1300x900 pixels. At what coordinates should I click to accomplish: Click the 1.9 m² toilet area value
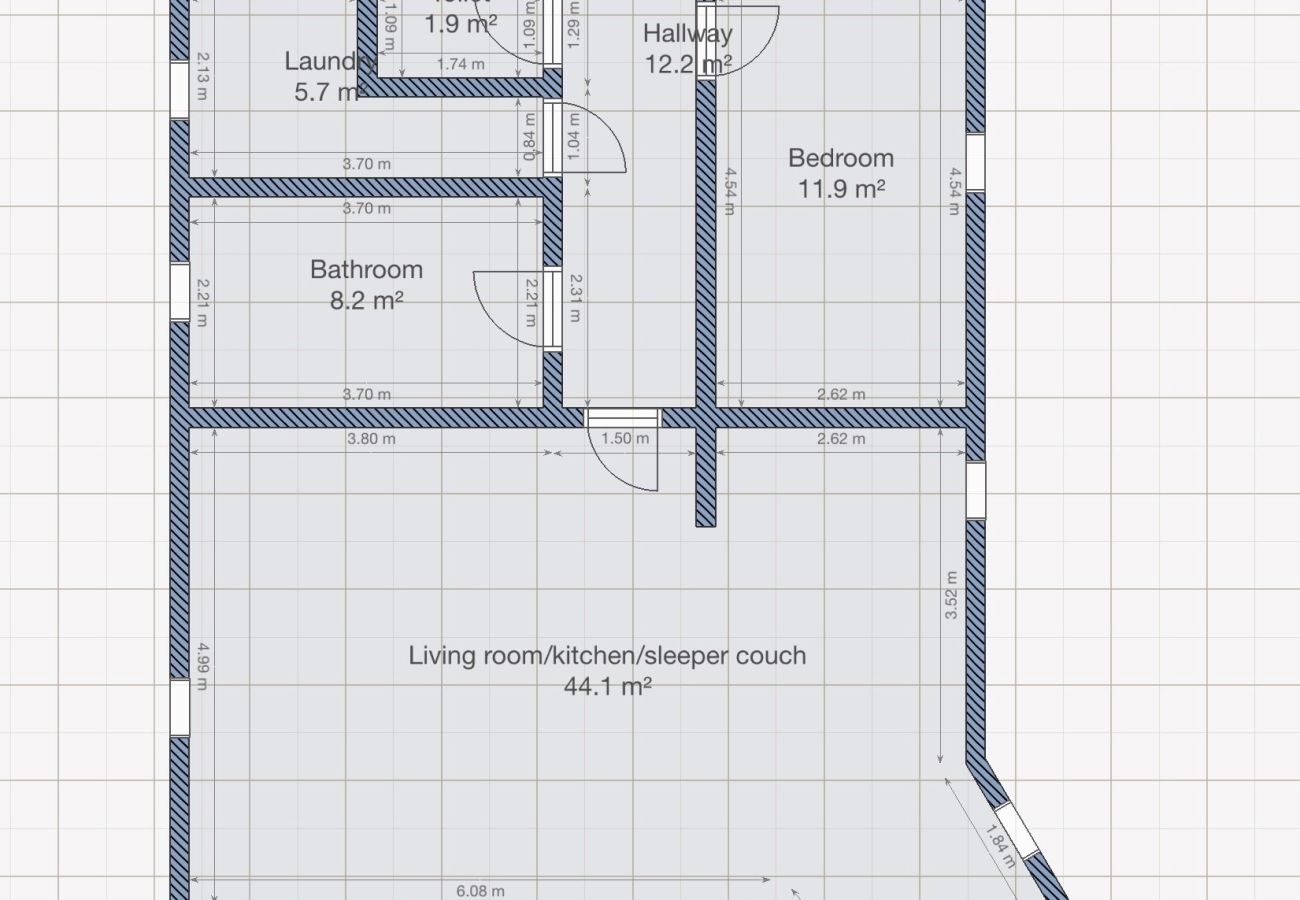461,24
